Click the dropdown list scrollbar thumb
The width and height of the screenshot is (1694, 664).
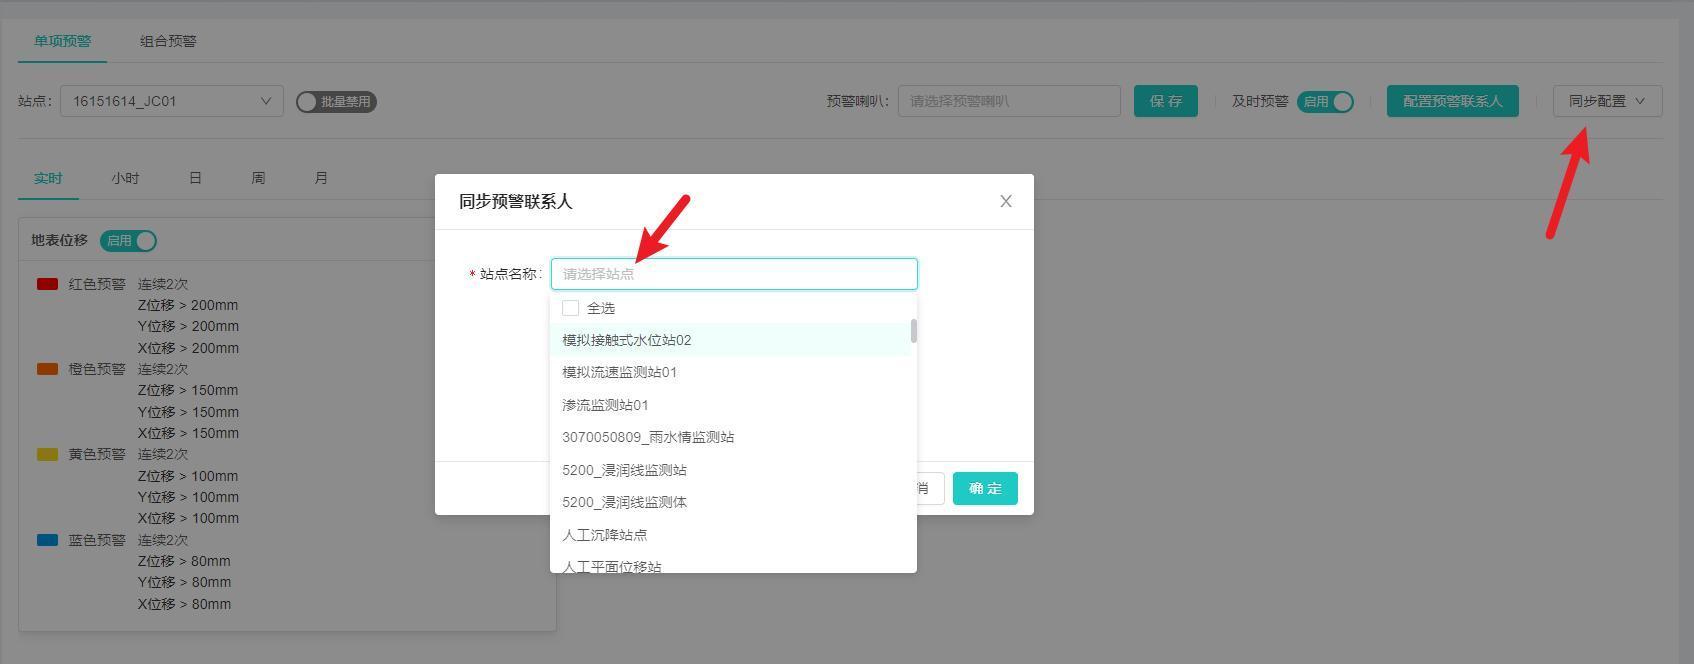pos(914,331)
